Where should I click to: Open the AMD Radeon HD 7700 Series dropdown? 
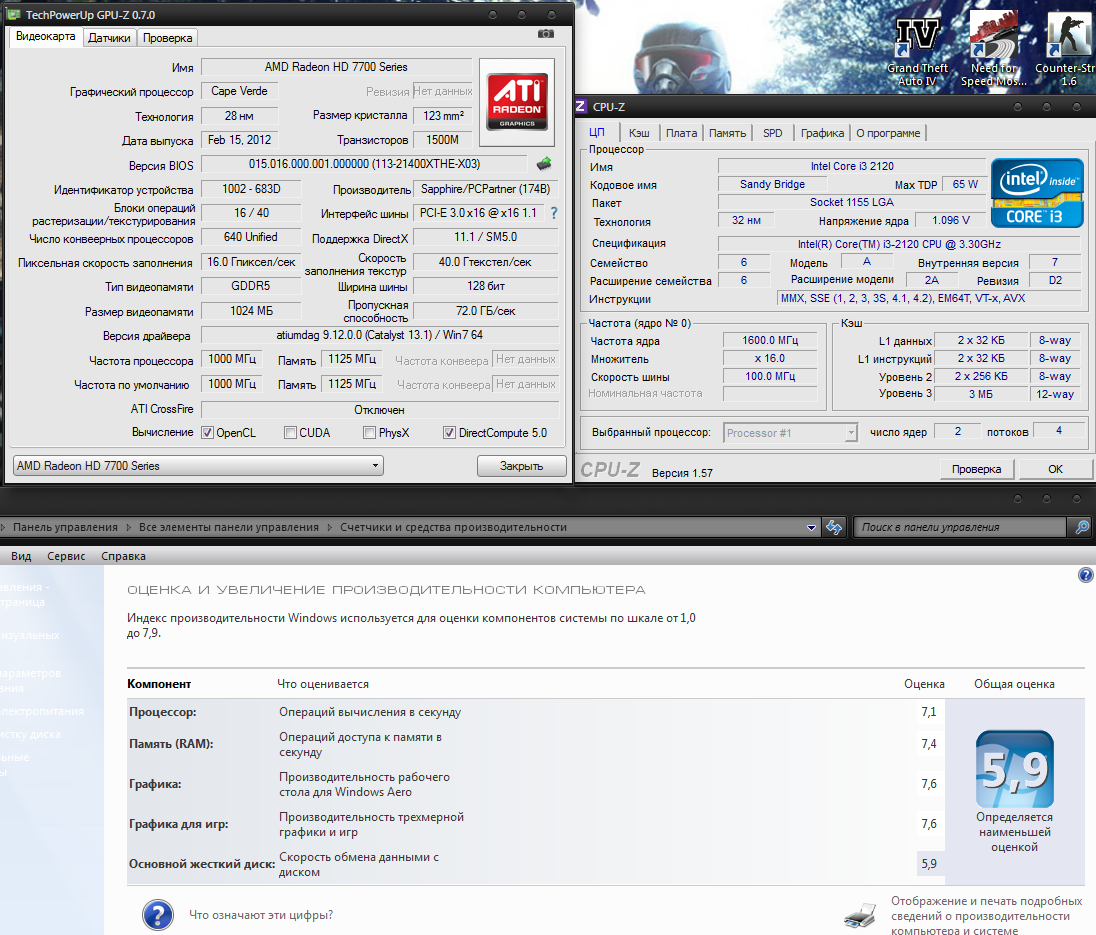pyautogui.click(x=198, y=465)
